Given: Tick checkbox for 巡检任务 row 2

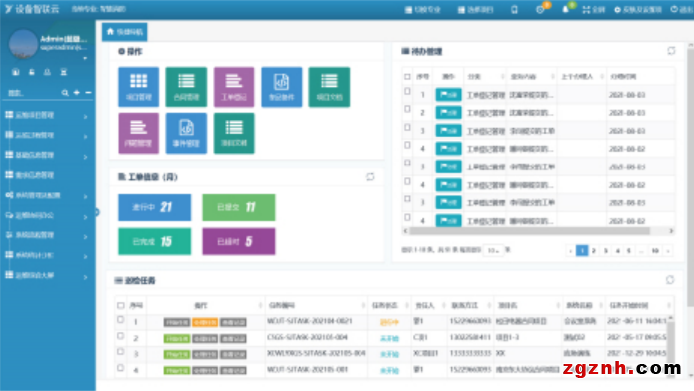Looking at the screenshot, I should 120,336.
